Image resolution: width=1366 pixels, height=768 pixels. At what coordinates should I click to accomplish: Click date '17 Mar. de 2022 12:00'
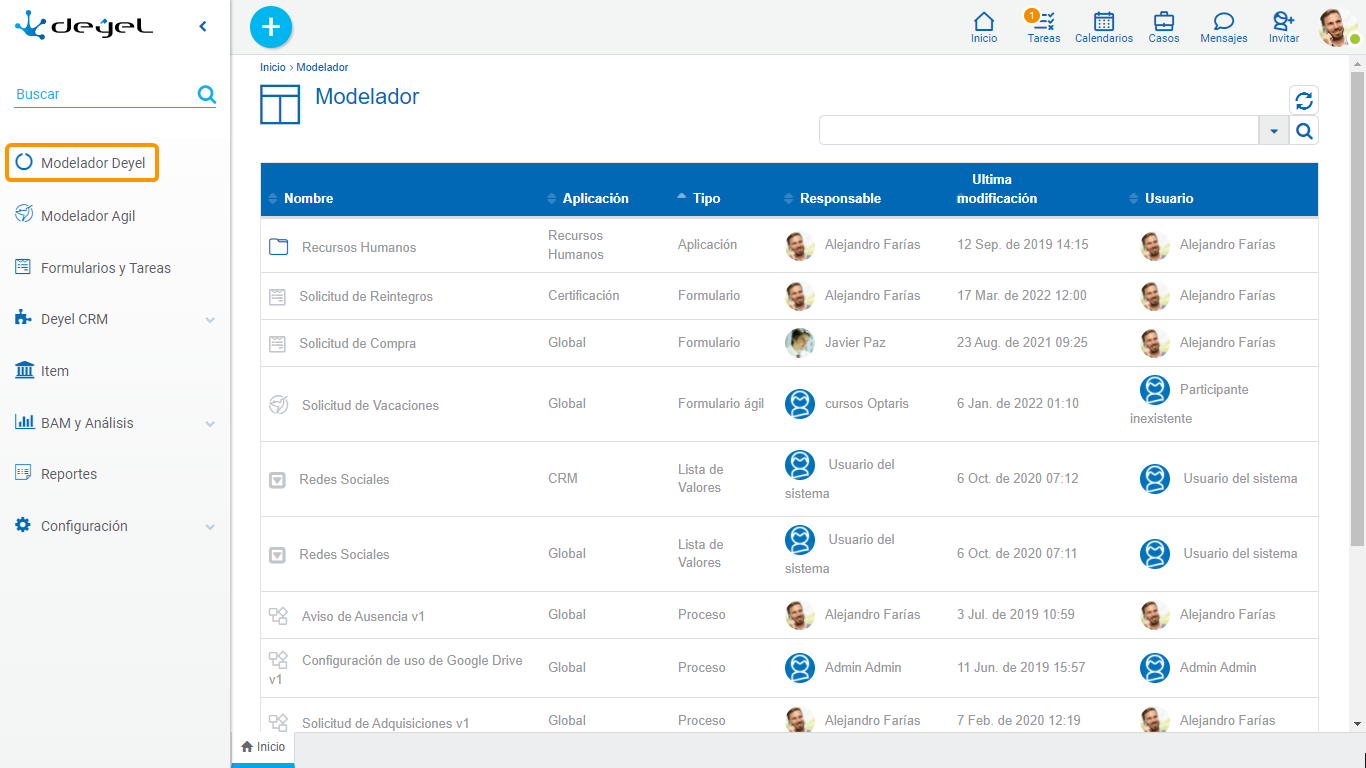(x=1022, y=295)
